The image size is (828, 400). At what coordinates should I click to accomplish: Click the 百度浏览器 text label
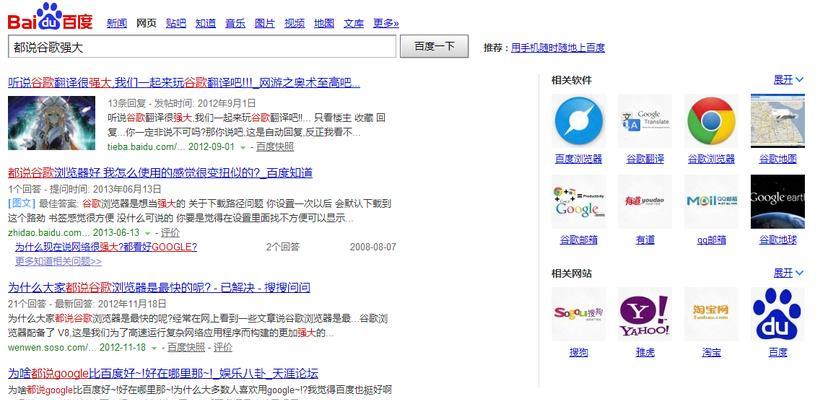pos(579,159)
